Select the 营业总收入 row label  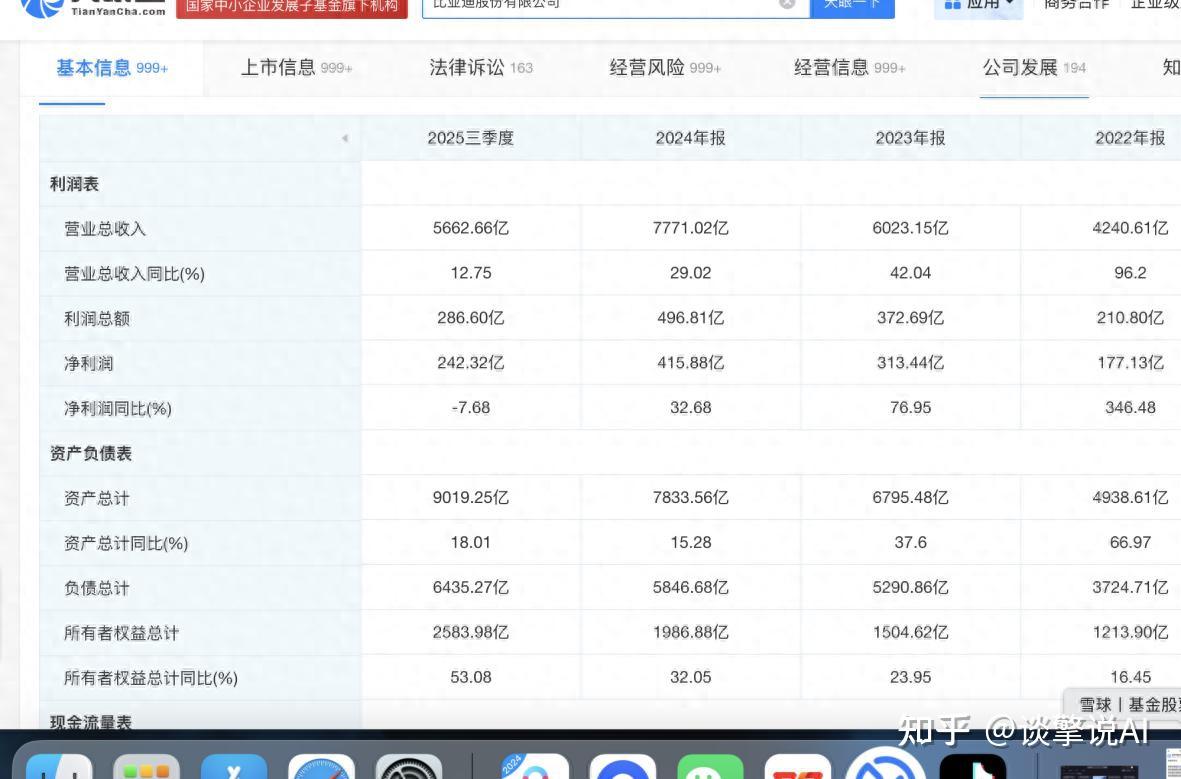[x=105, y=228]
